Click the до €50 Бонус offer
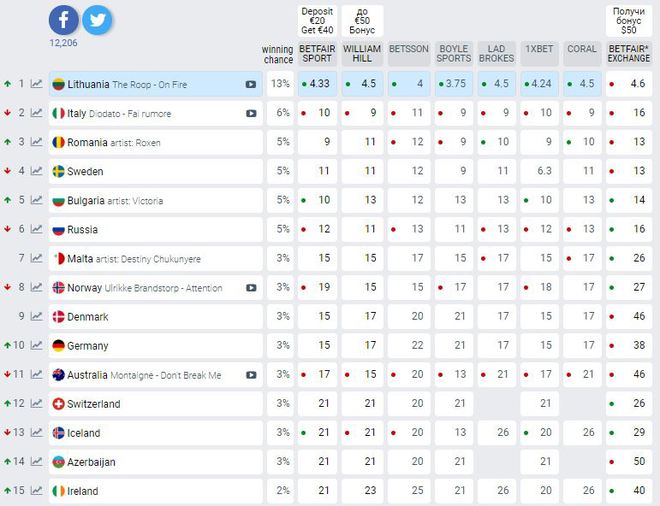The width and height of the screenshot is (660, 506). (362, 20)
